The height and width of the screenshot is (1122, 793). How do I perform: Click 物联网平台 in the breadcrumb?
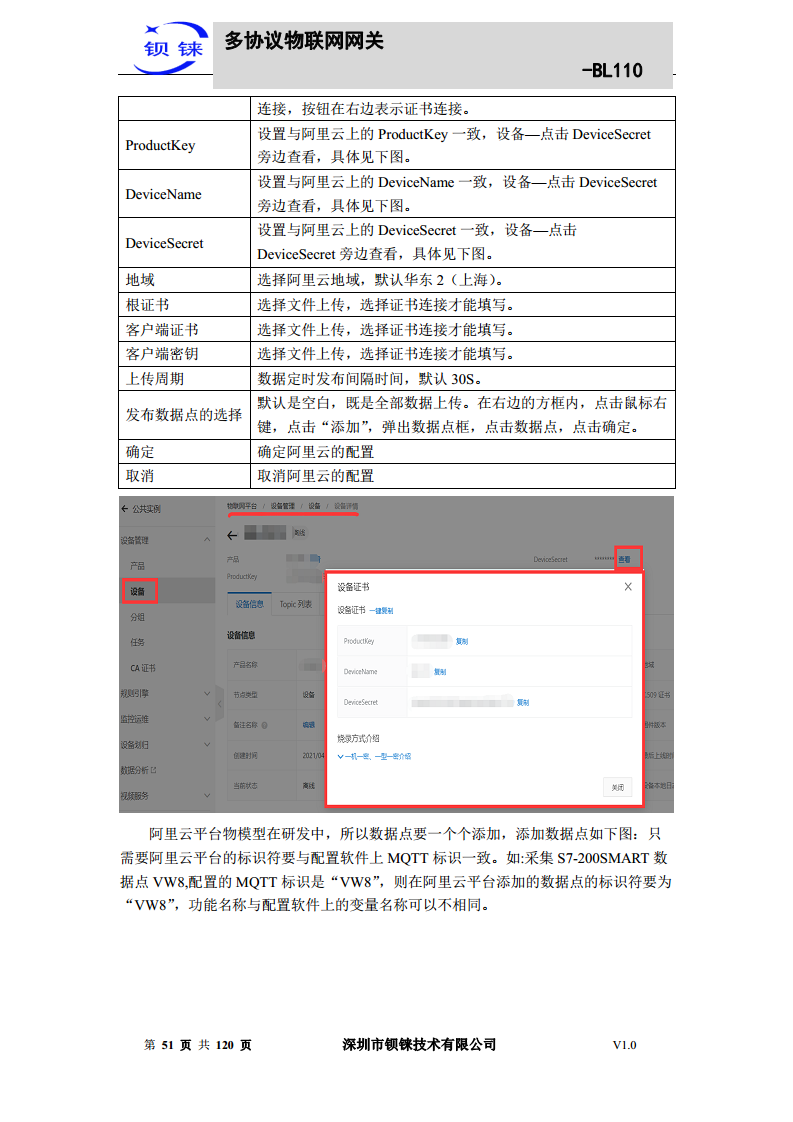241,506
